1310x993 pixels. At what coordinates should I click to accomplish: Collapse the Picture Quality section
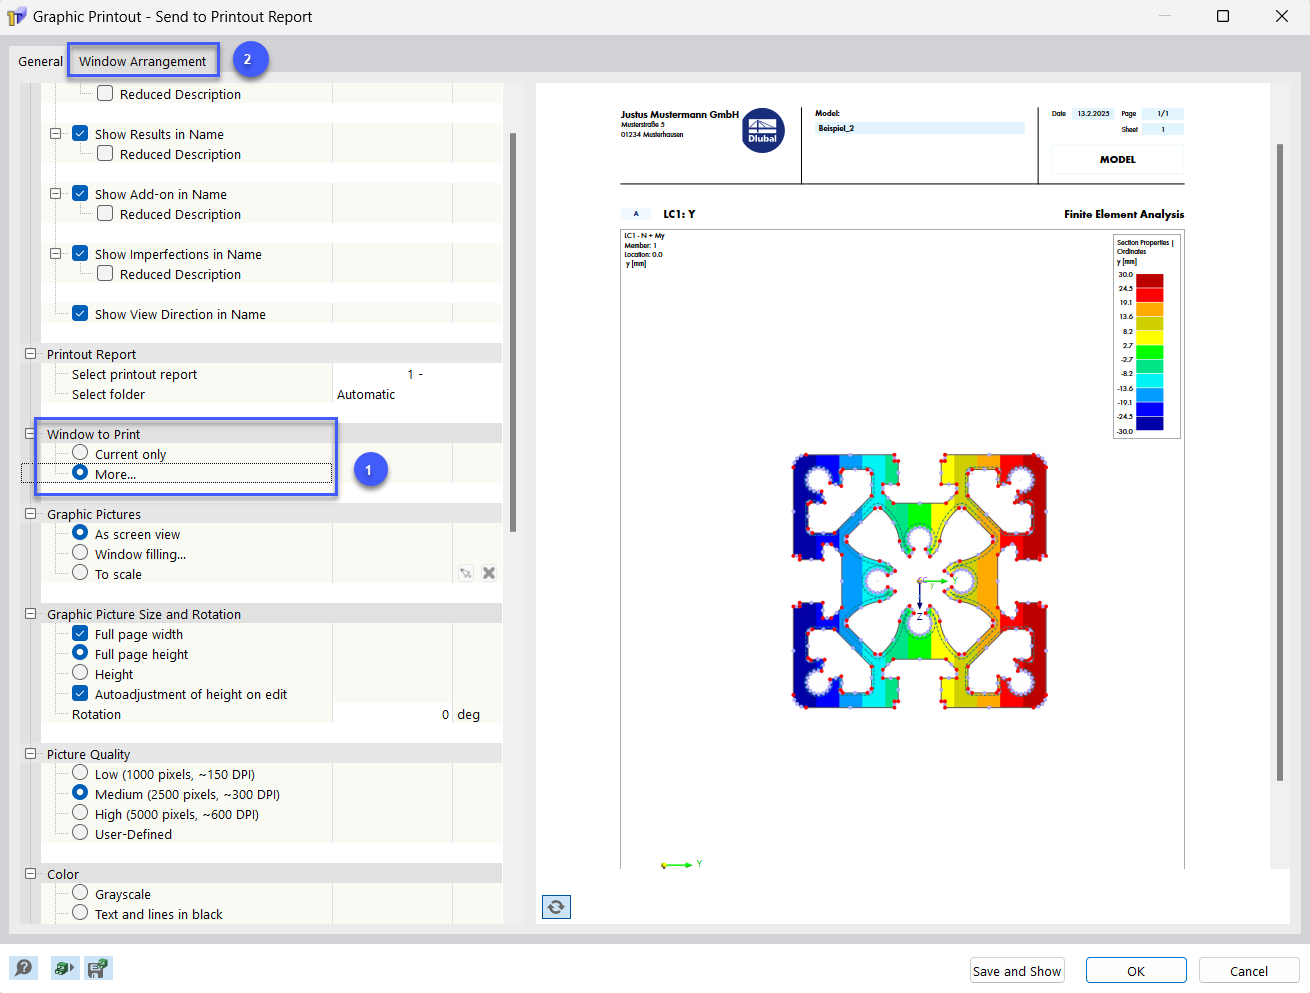[x=29, y=753]
